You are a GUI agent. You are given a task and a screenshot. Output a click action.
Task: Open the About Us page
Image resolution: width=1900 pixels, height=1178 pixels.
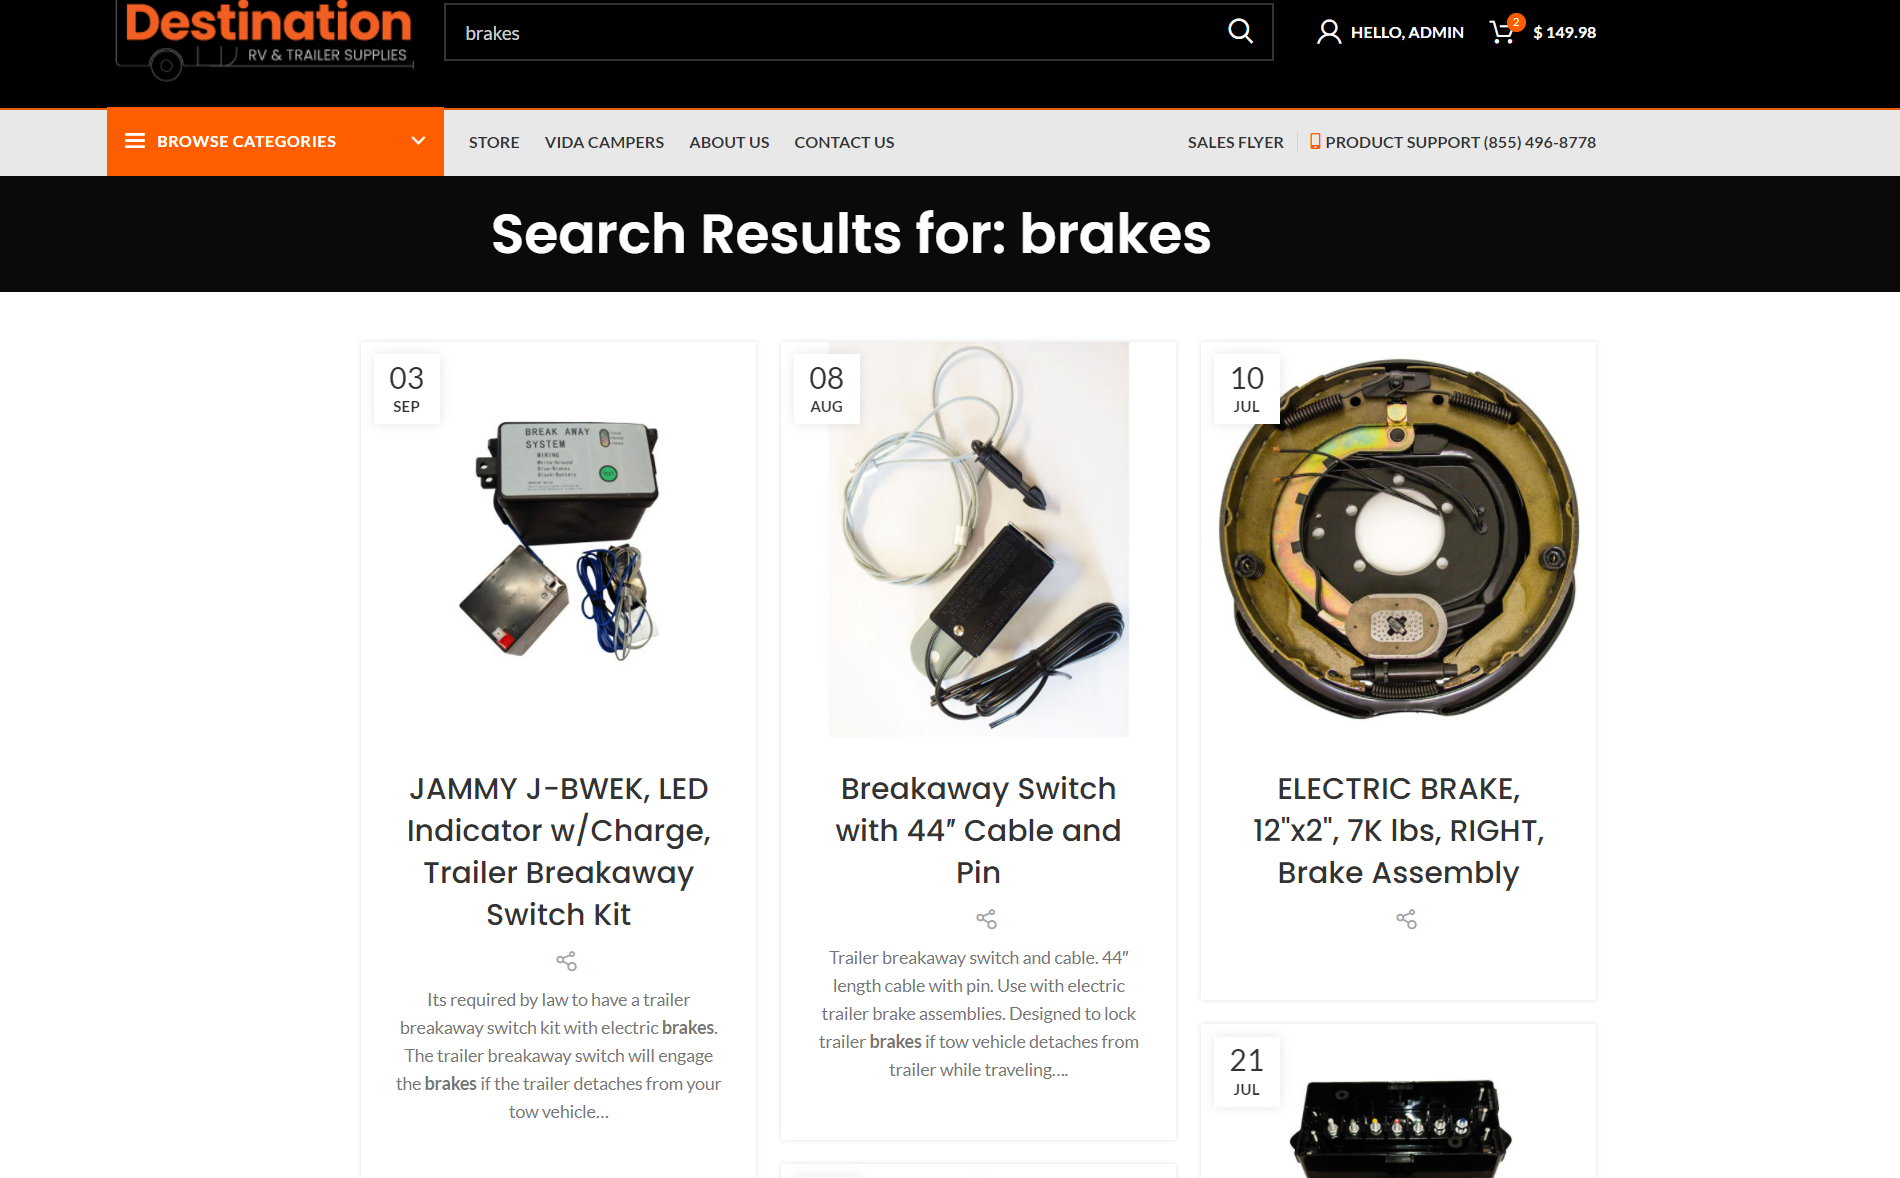(729, 142)
